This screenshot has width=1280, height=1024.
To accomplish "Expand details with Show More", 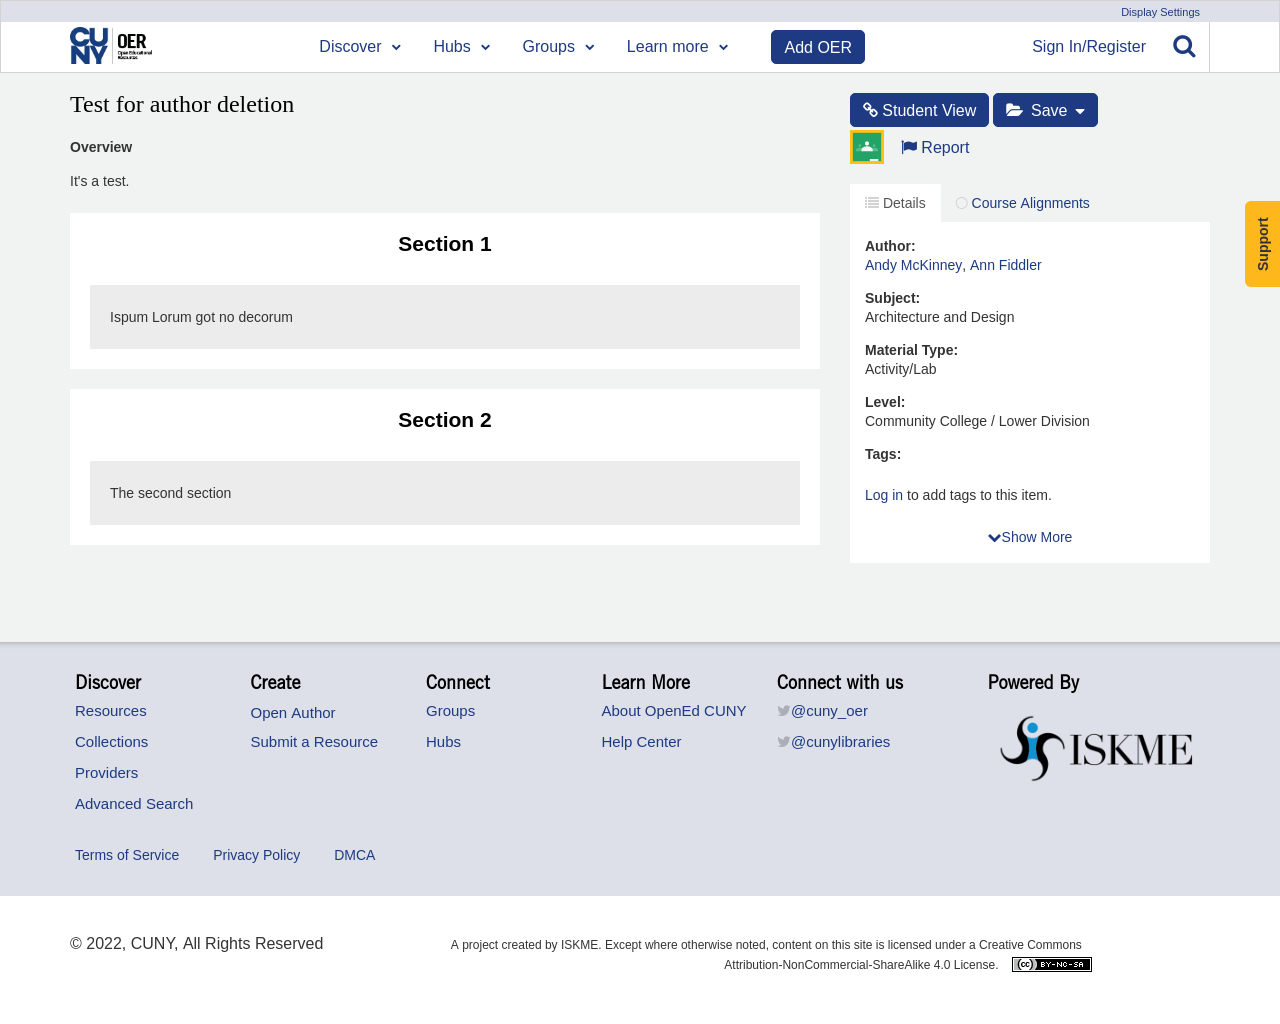I will click(1030, 537).
